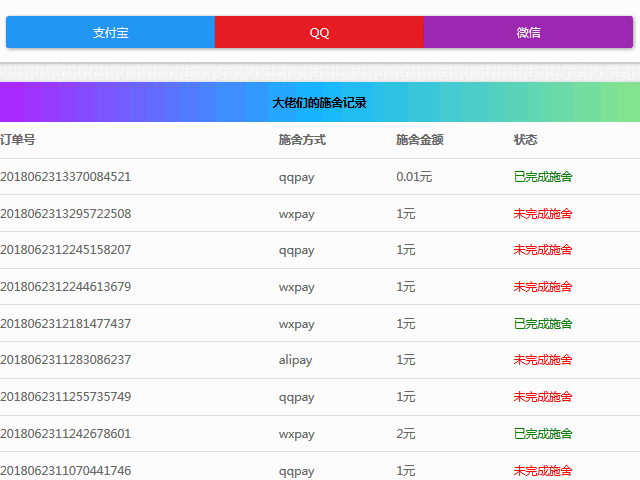Select order number 2018062313295722508
The width and height of the screenshot is (640, 480).
pos(66,214)
